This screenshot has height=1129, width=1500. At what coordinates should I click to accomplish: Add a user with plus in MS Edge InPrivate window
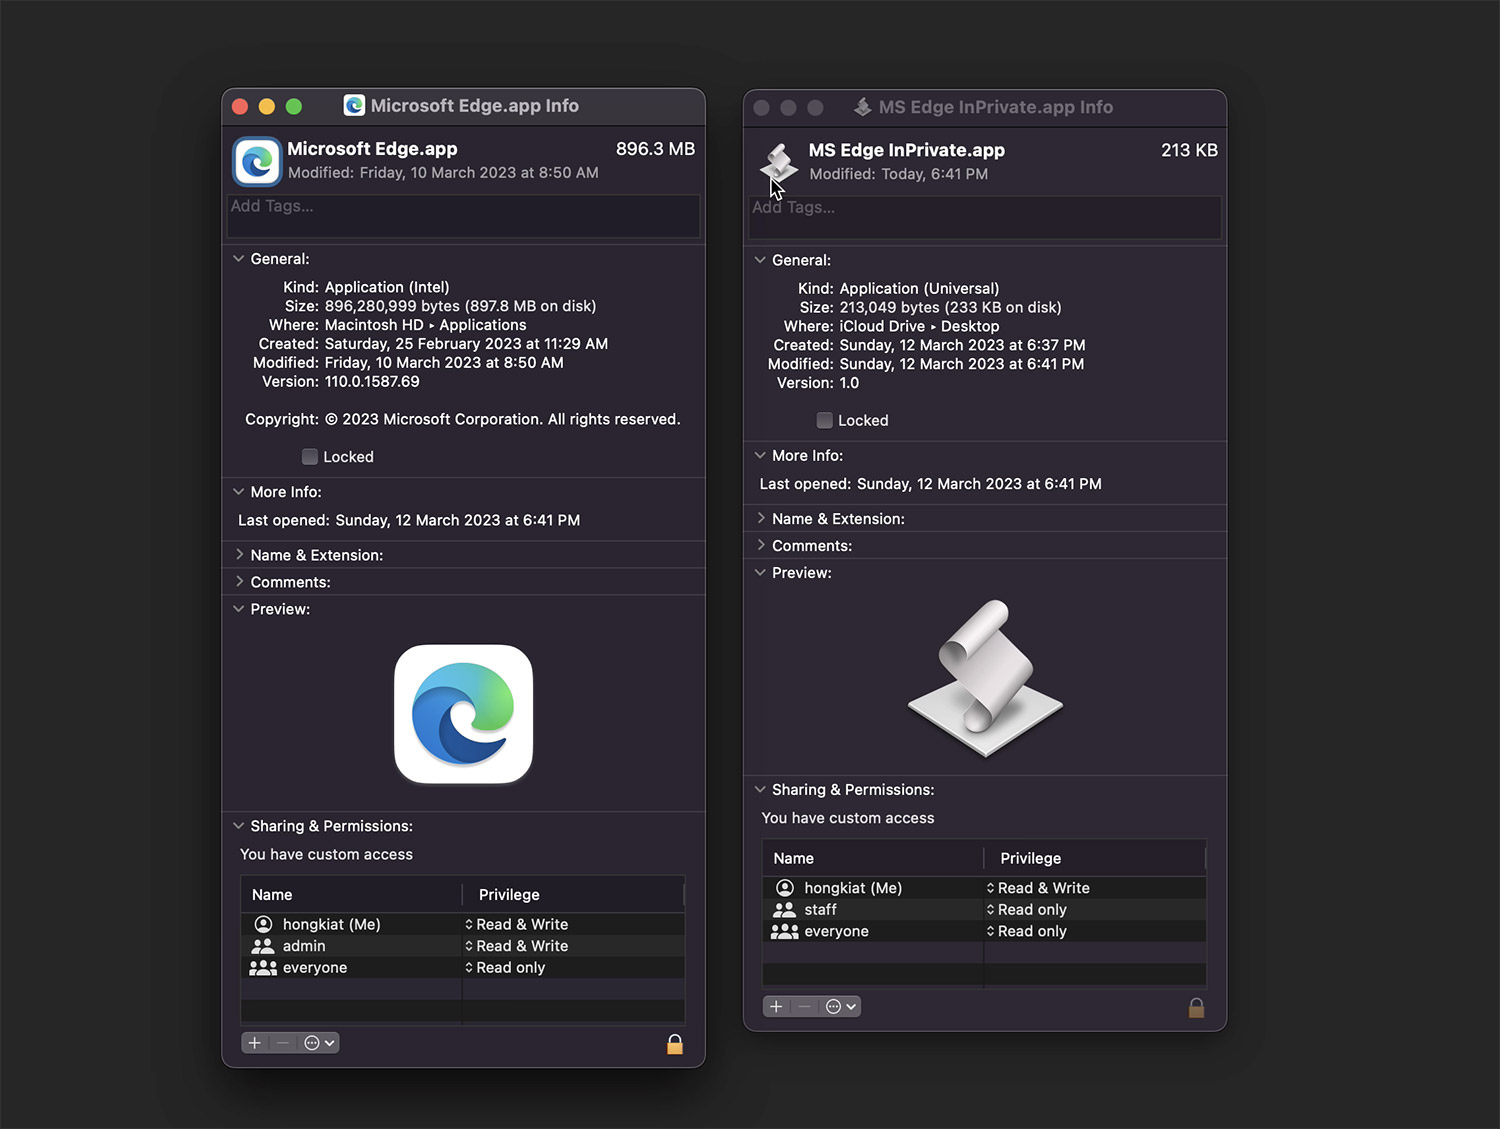point(776,1007)
